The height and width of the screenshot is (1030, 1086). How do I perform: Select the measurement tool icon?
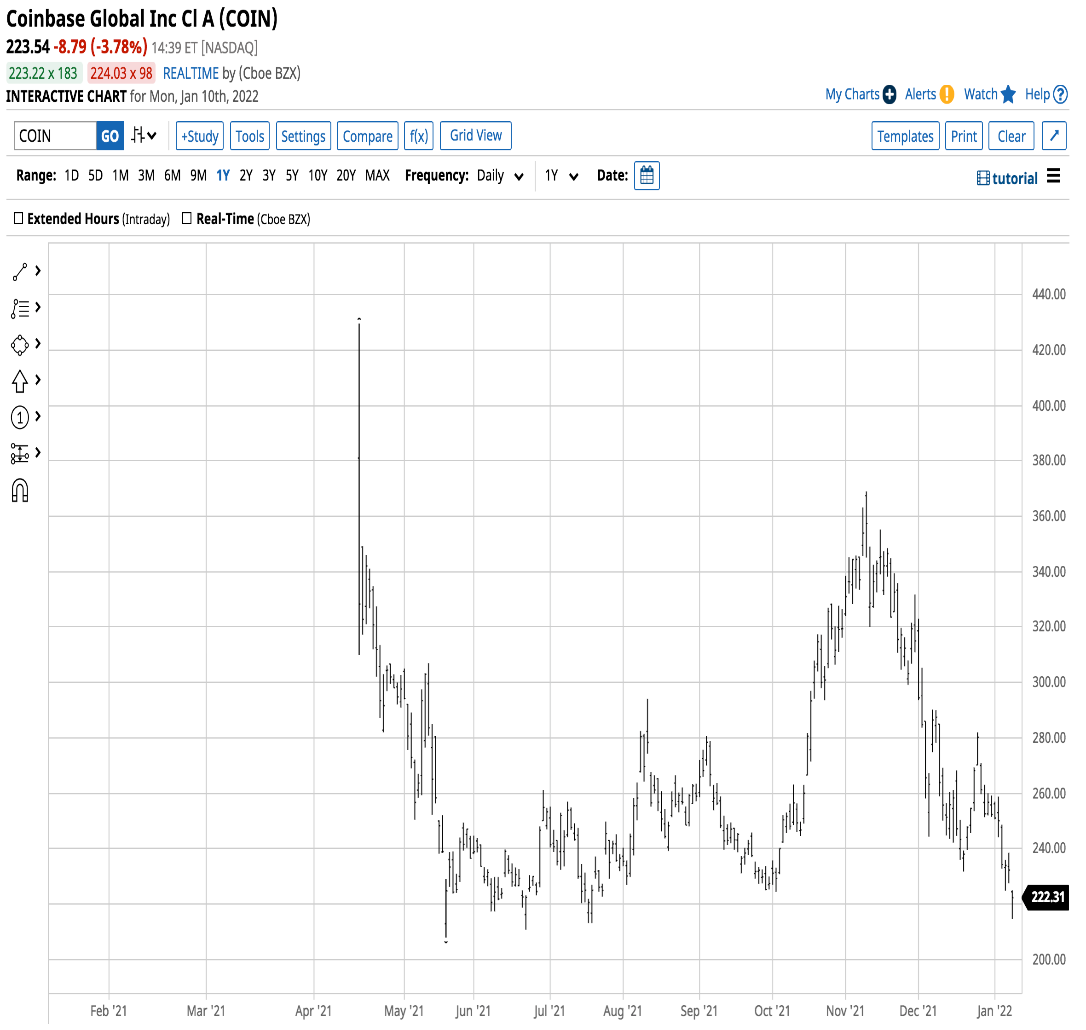(19, 454)
